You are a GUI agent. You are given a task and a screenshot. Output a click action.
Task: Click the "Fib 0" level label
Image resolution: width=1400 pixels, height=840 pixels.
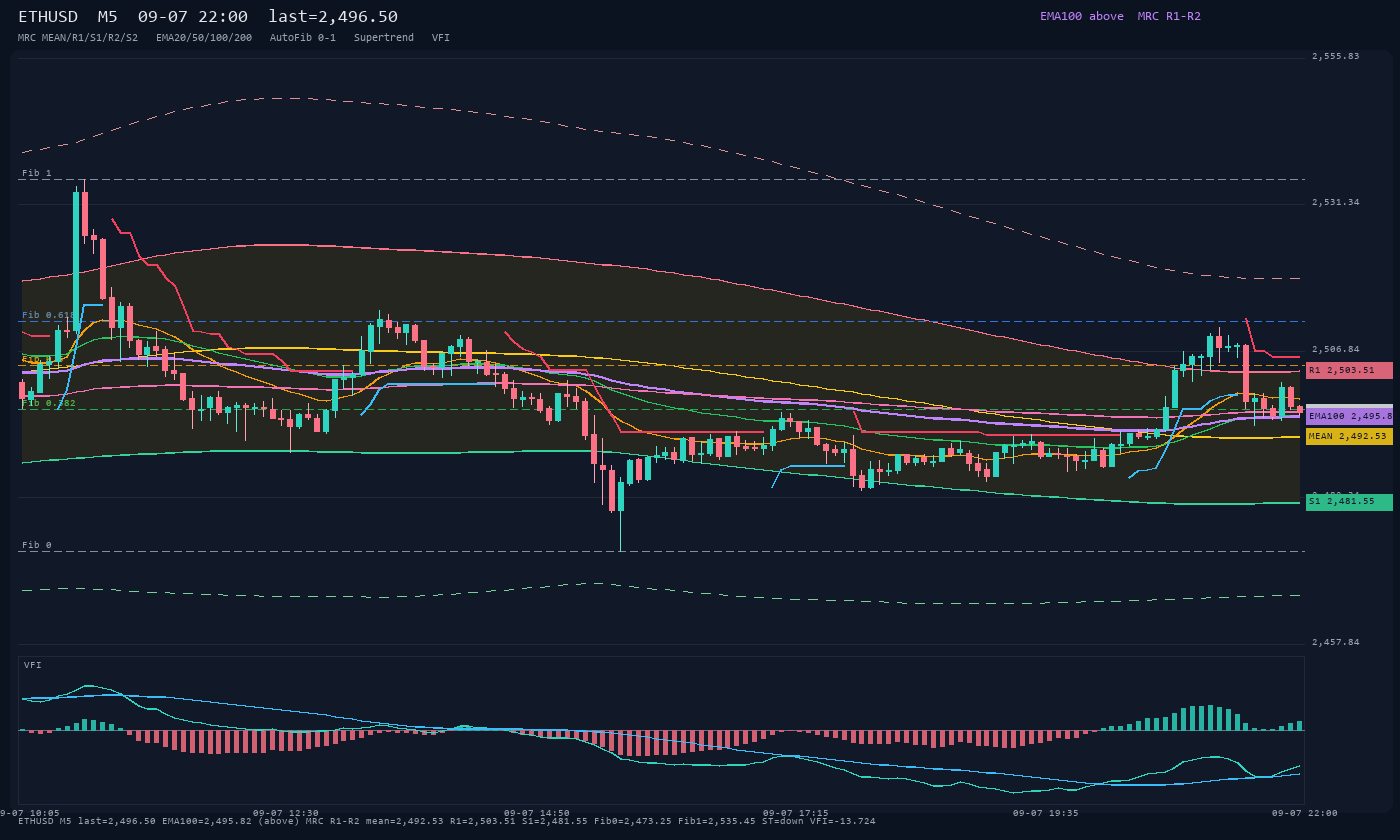37,545
